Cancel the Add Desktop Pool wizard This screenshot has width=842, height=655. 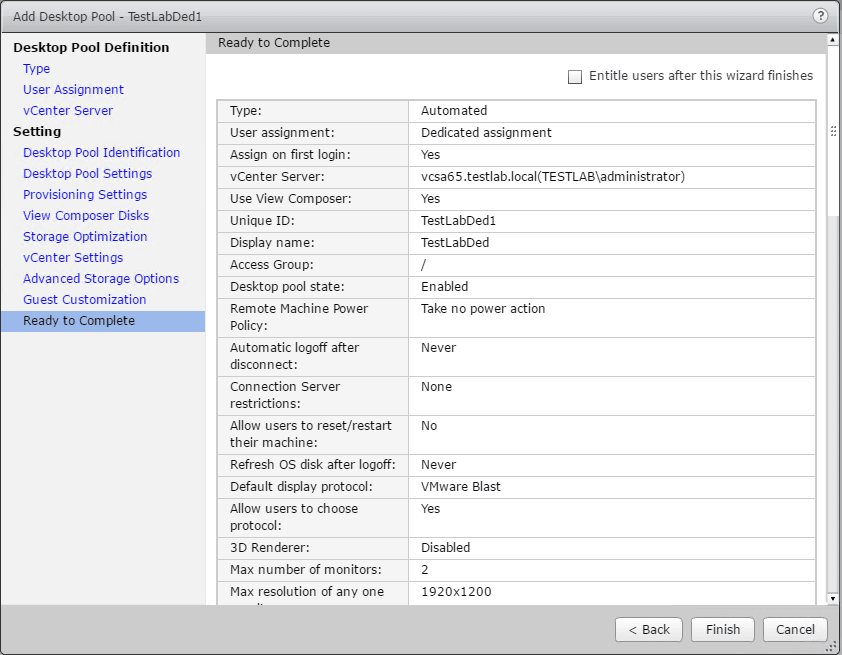(x=795, y=630)
